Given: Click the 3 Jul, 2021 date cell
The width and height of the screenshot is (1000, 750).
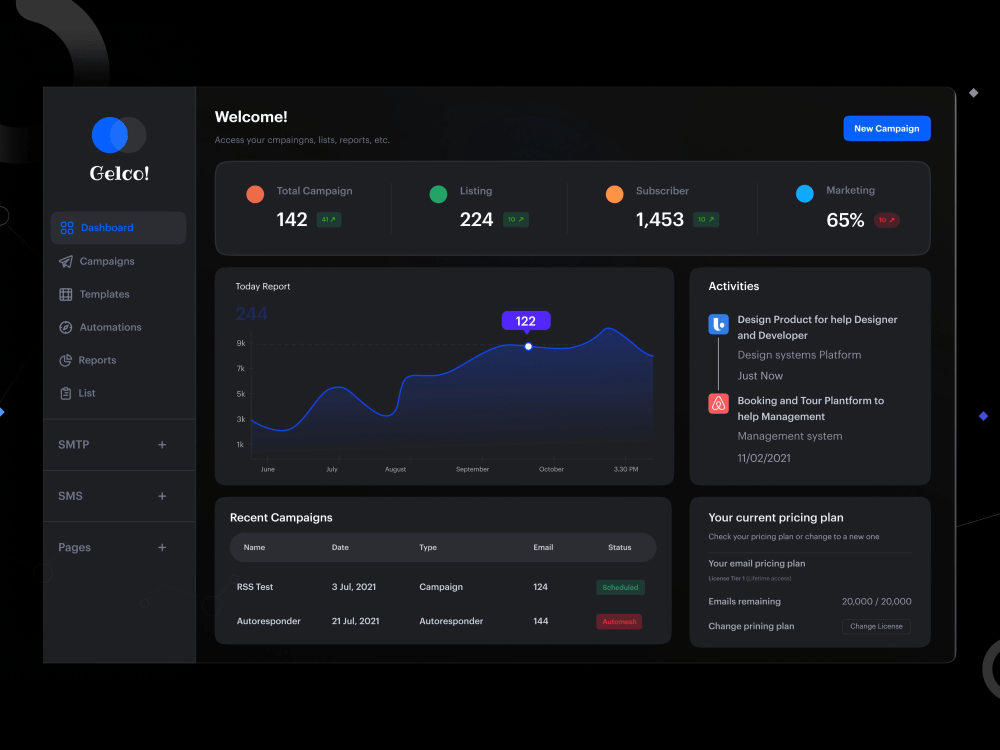Looking at the screenshot, I should pos(353,587).
